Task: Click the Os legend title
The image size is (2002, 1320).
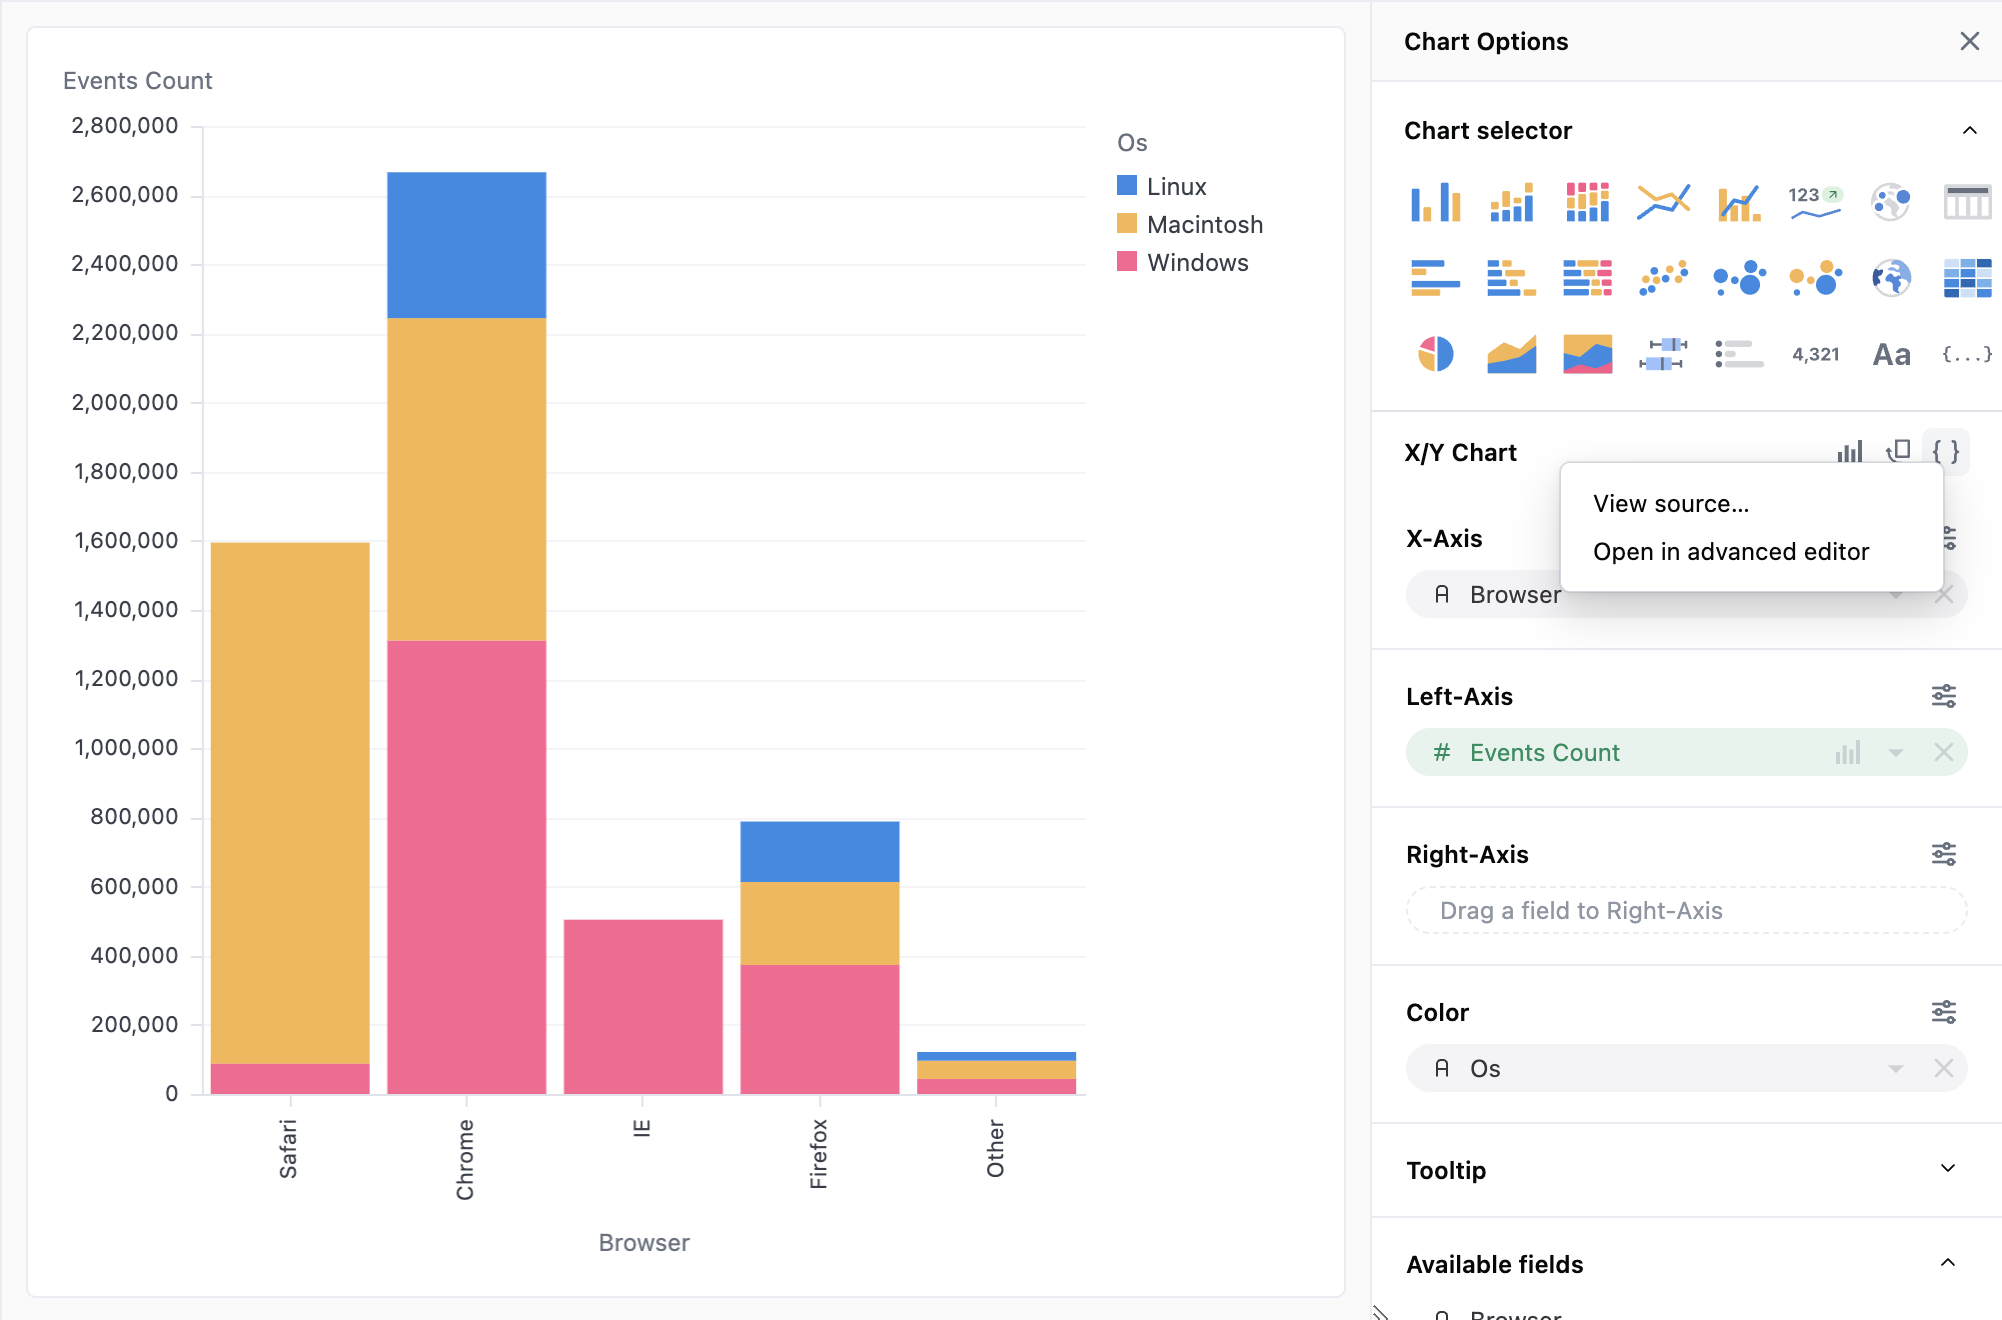Action: click(1132, 143)
